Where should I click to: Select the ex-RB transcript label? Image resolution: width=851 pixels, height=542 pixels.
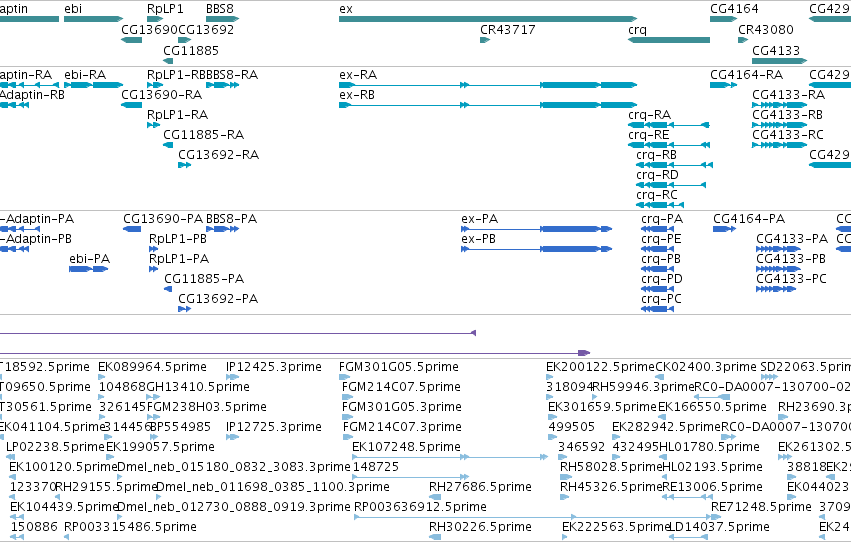tap(357, 94)
